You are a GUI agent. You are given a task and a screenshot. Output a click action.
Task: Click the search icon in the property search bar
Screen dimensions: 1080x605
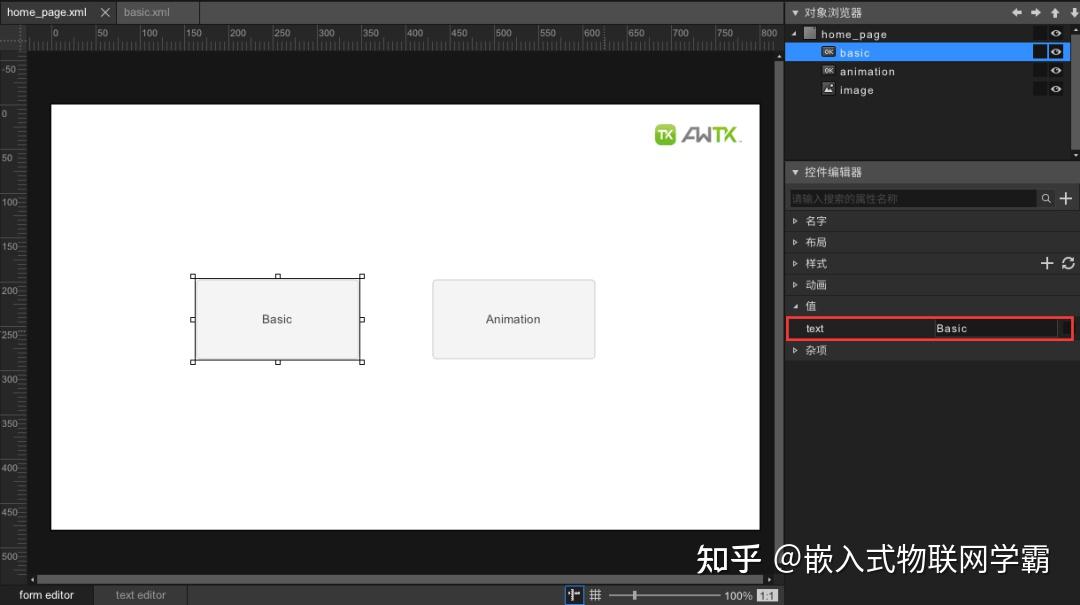(1046, 198)
